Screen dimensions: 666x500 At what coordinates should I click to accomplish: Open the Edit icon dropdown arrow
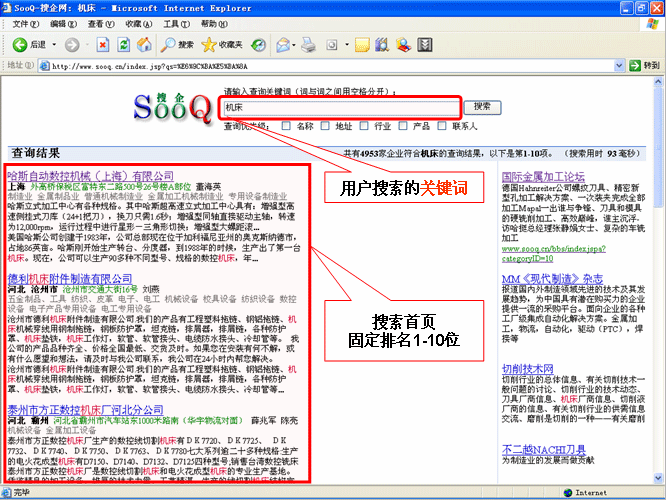[x=347, y=45]
